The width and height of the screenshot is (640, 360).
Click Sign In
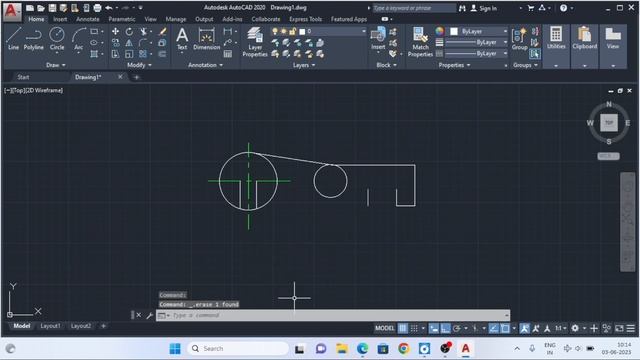click(x=484, y=8)
